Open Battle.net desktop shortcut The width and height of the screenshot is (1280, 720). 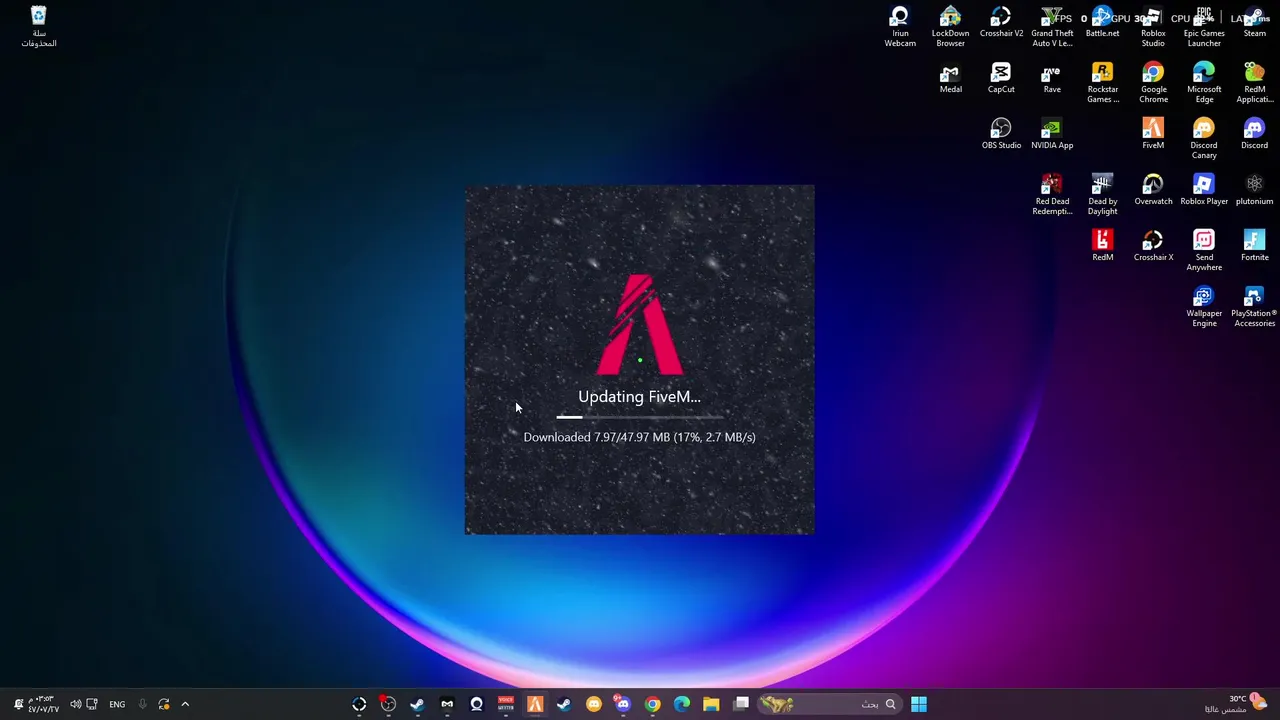pyautogui.click(x=1102, y=23)
